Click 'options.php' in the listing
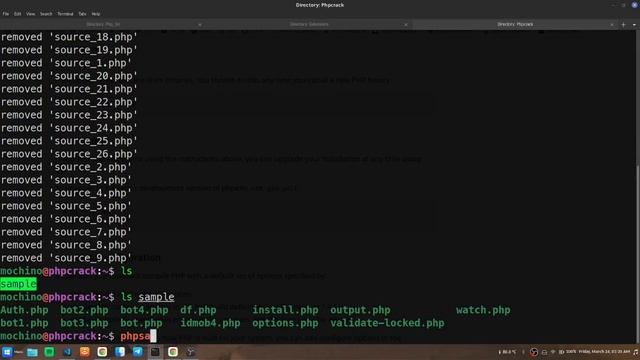 285,323
